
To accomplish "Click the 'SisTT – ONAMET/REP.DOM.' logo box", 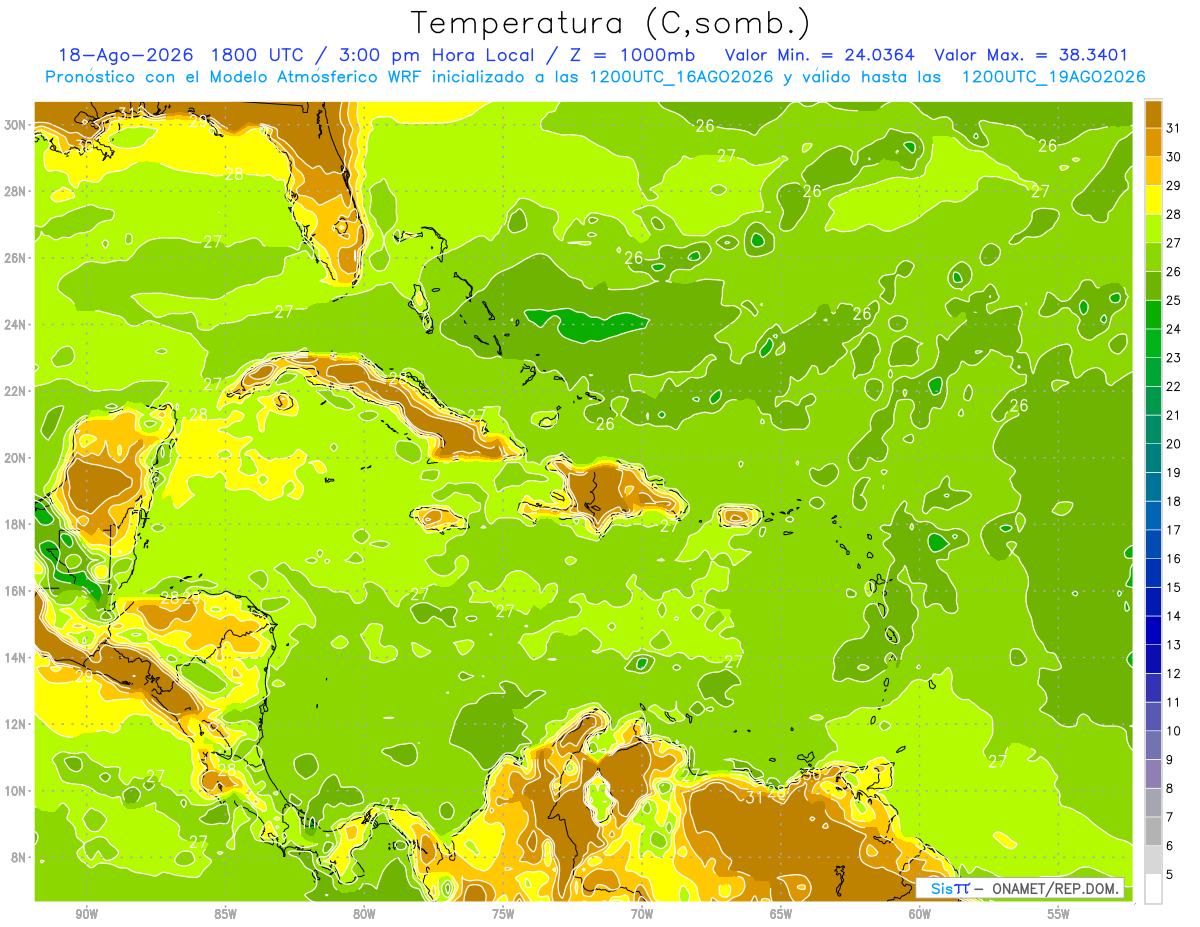I will 1020,888.
